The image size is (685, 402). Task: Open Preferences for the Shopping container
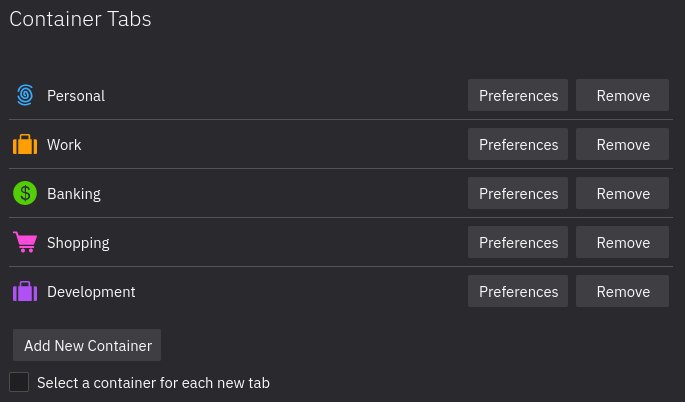[x=518, y=242]
